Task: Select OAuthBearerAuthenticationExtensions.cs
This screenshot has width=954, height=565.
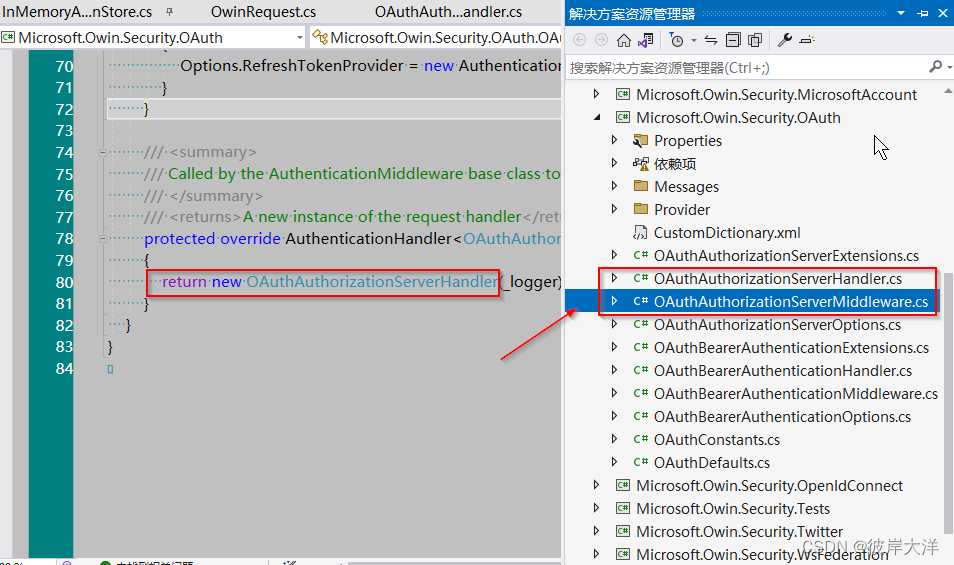Action: click(x=791, y=348)
